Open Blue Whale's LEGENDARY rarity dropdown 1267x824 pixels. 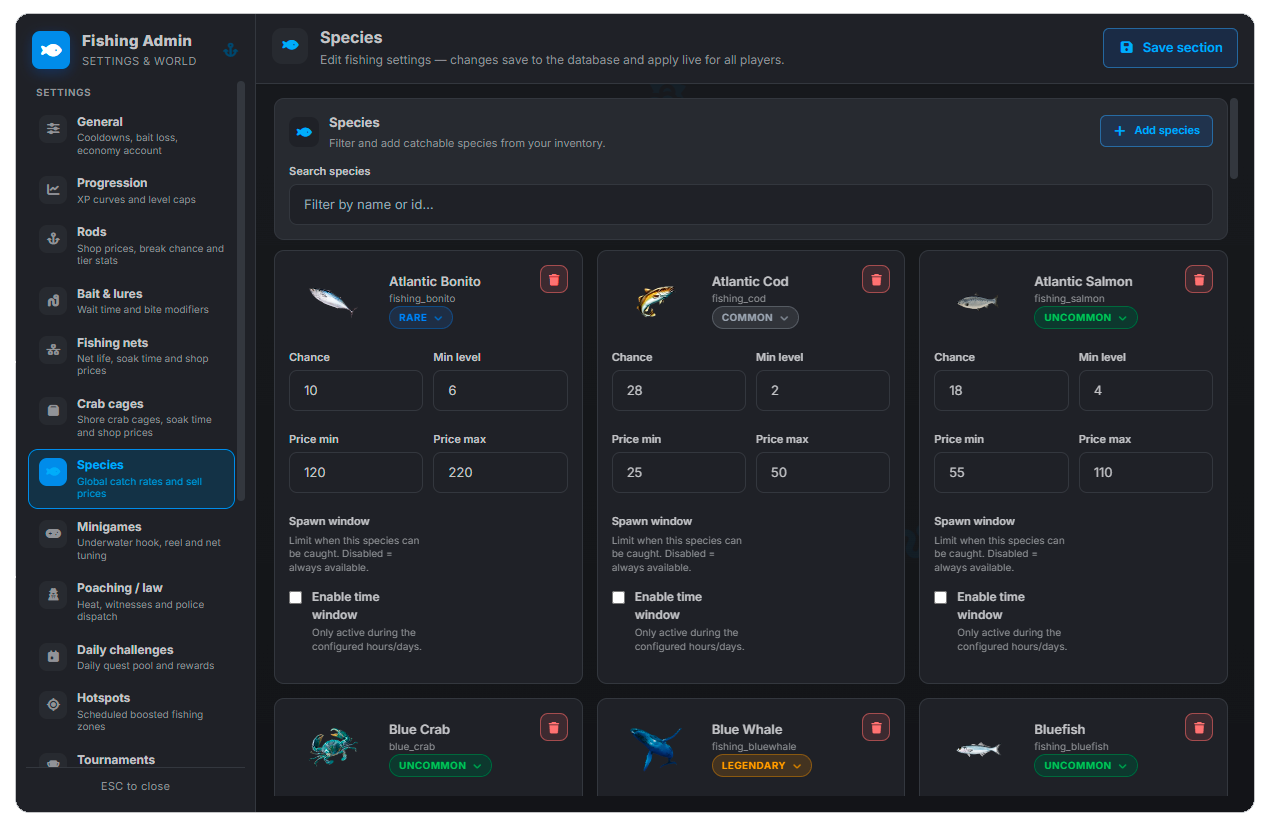tap(762, 766)
